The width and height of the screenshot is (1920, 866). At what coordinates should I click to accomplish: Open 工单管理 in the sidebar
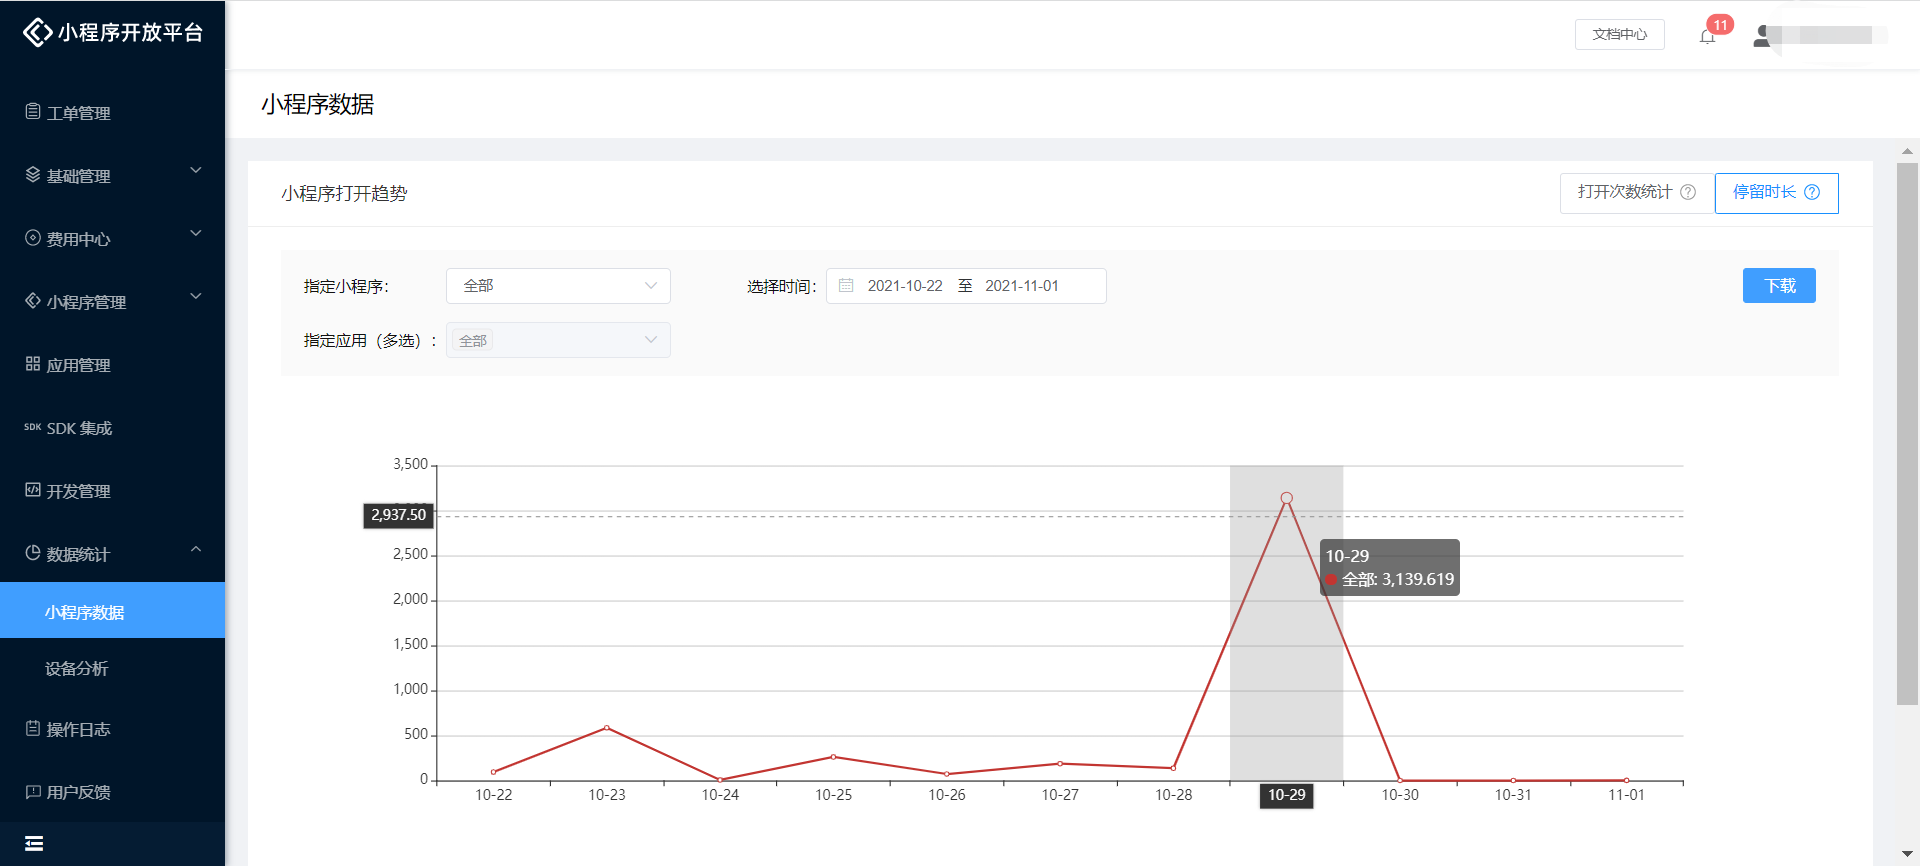78,113
